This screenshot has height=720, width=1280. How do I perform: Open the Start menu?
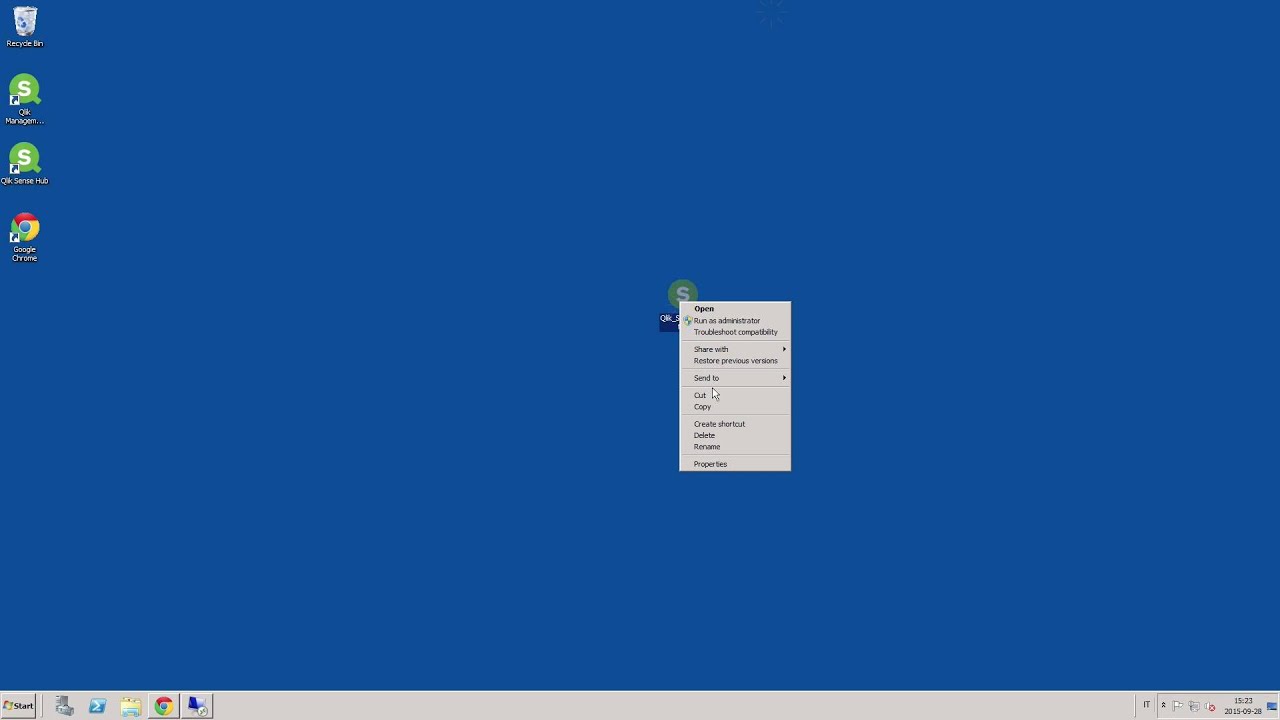[x=19, y=706]
